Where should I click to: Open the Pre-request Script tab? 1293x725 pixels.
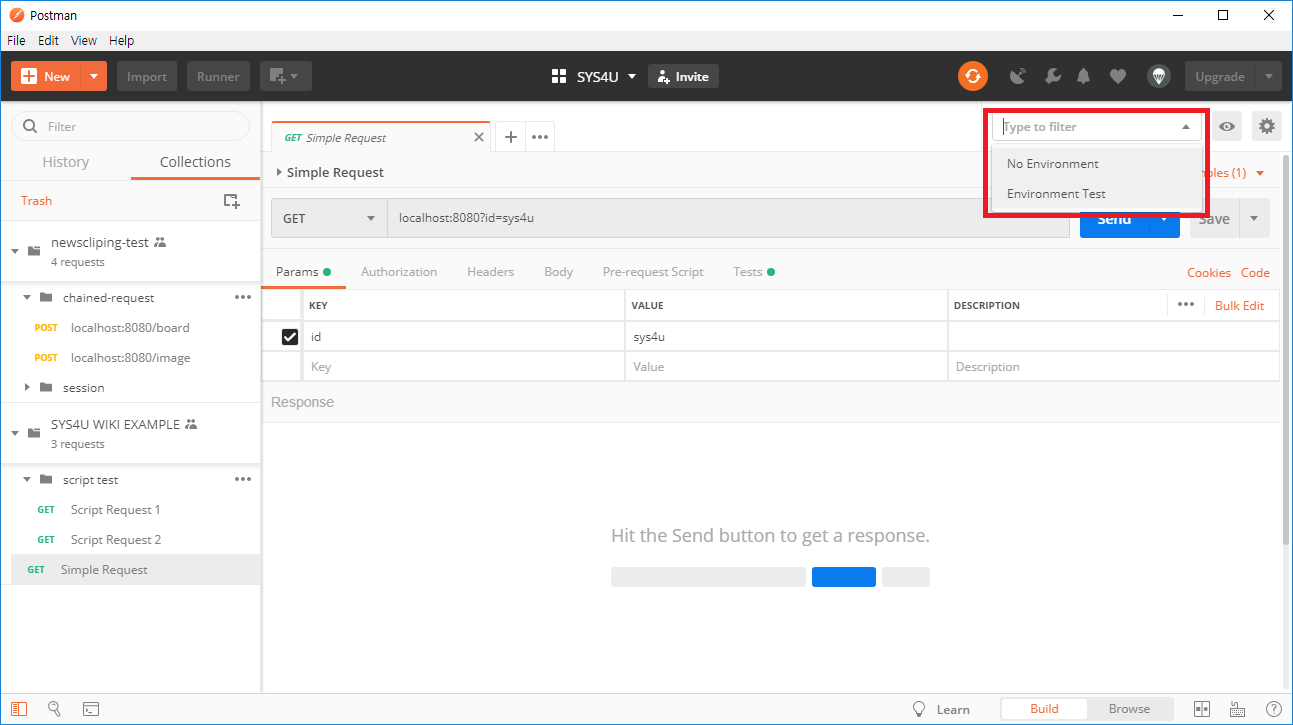pos(653,272)
